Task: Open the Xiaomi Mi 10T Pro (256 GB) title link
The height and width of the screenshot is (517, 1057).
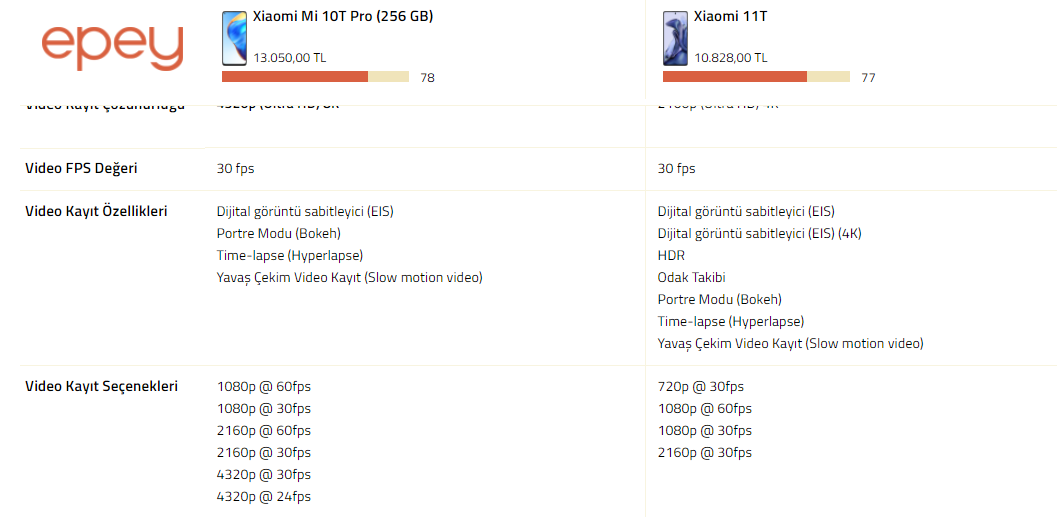Action: pyautogui.click(x=343, y=16)
